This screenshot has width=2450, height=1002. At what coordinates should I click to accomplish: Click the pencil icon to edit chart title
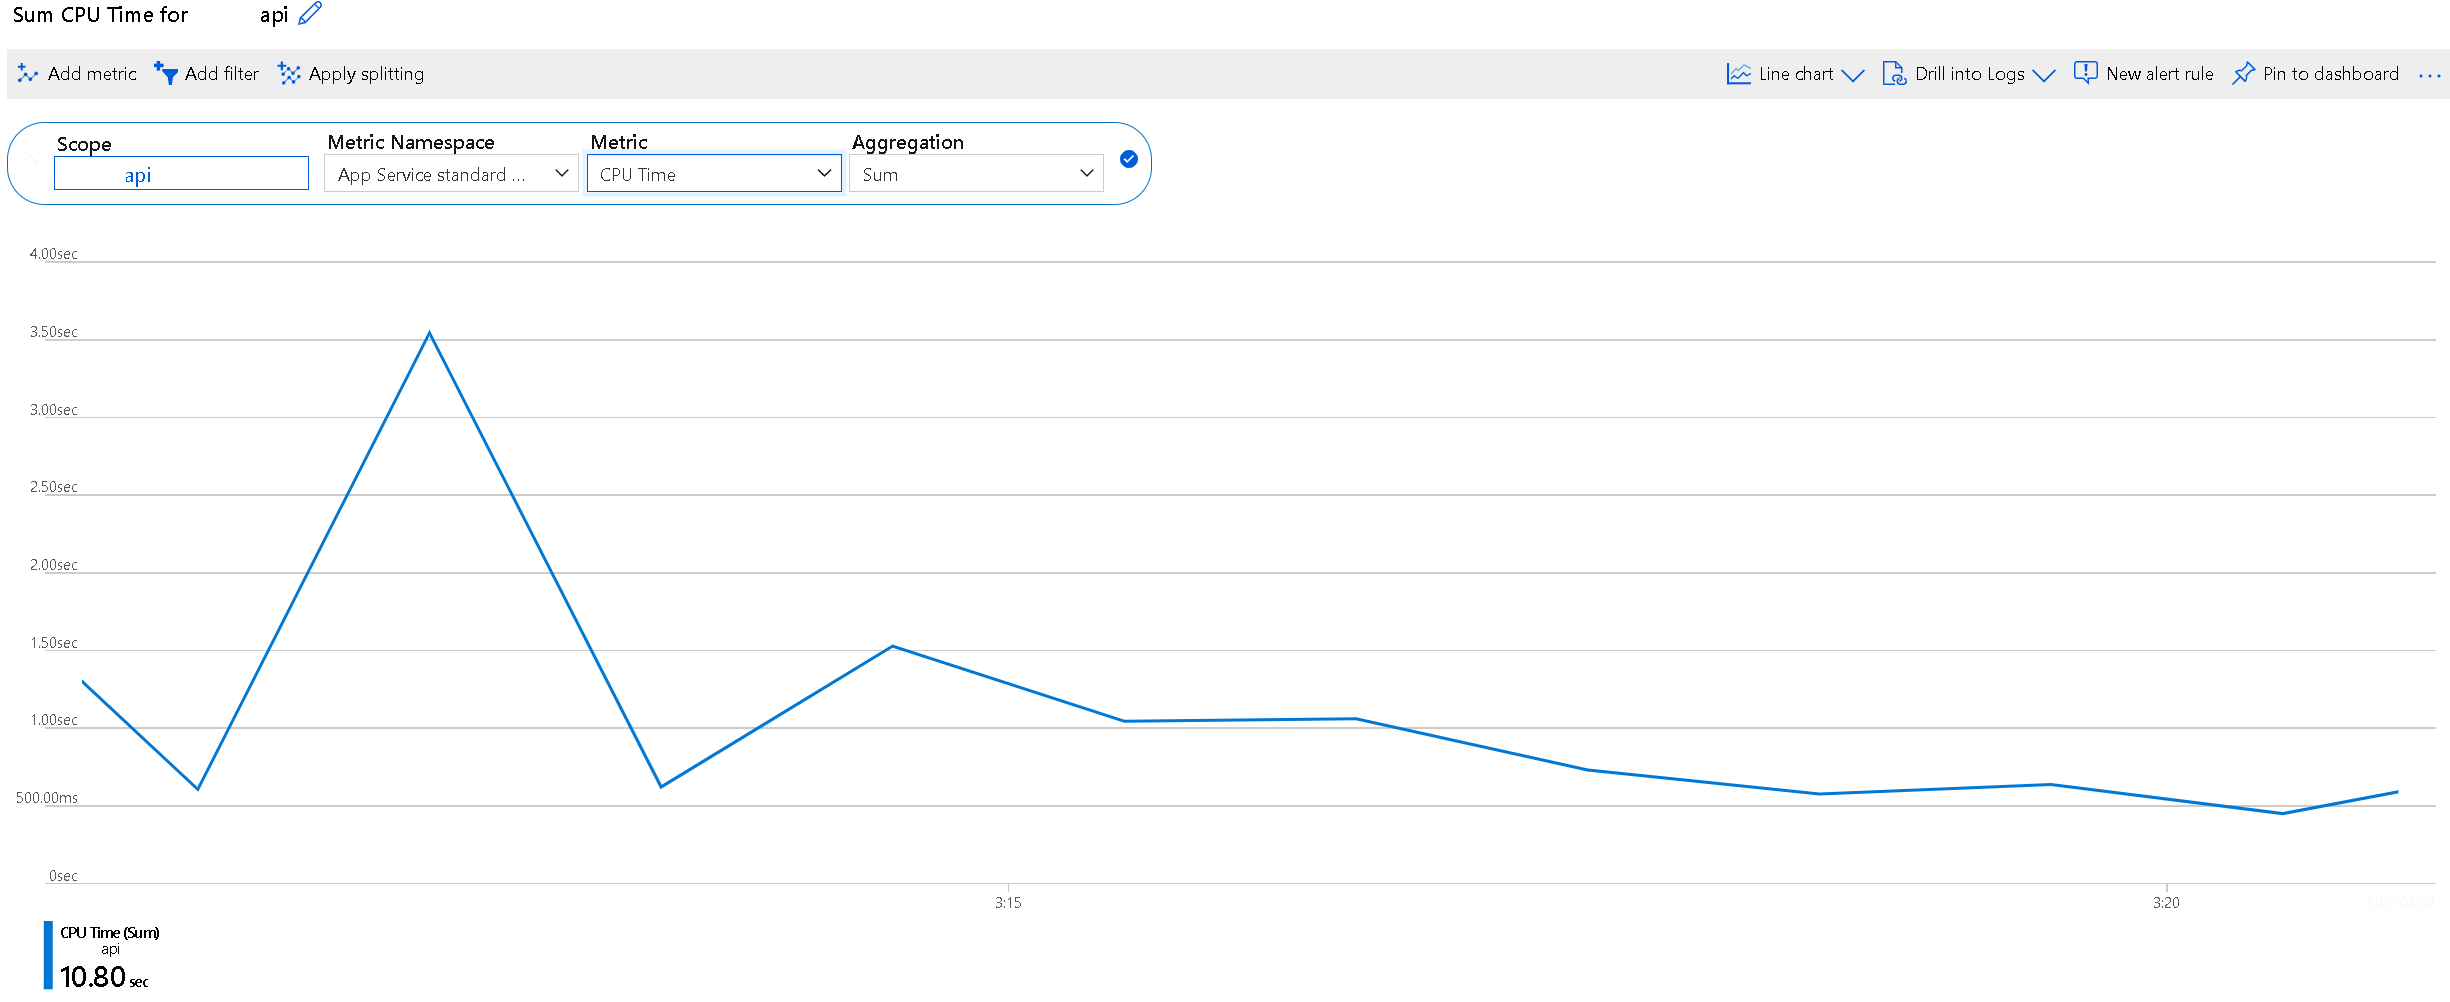pyautogui.click(x=310, y=14)
